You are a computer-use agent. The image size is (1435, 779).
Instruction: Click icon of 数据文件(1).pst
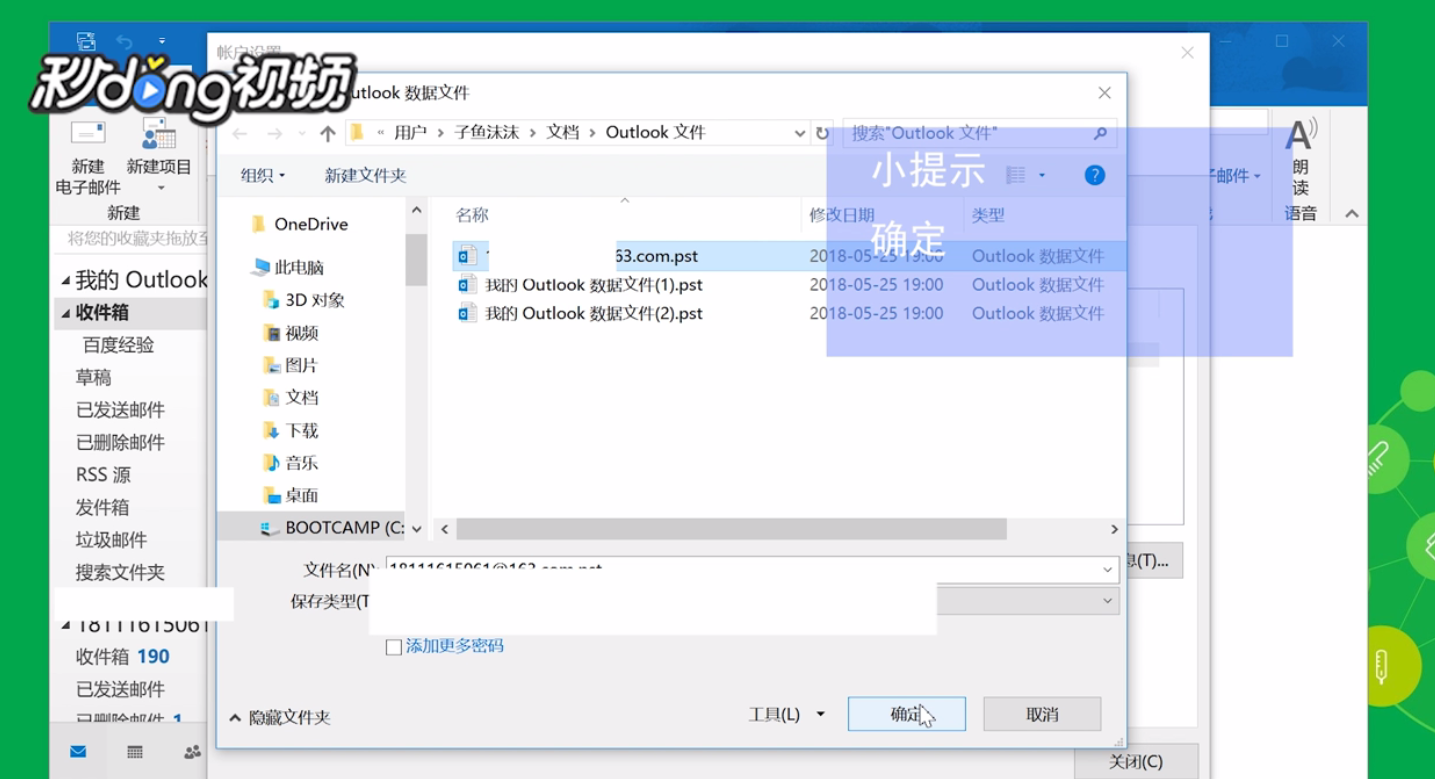467,285
